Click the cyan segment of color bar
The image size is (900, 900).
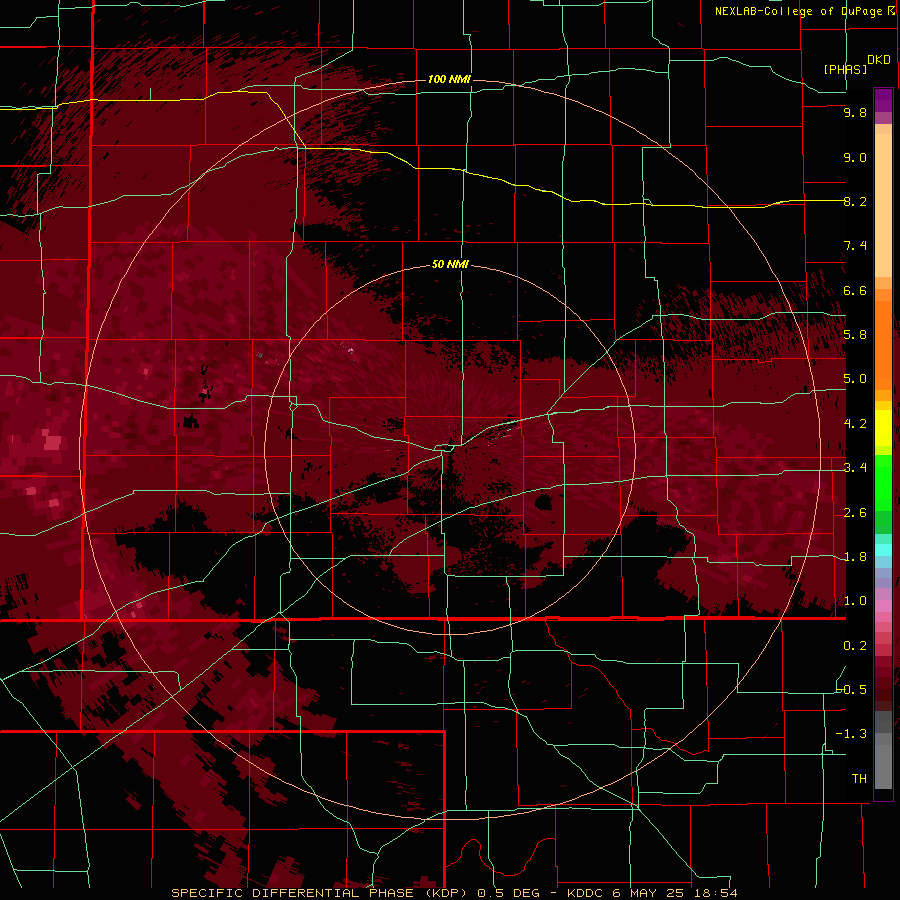tap(883, 550)
